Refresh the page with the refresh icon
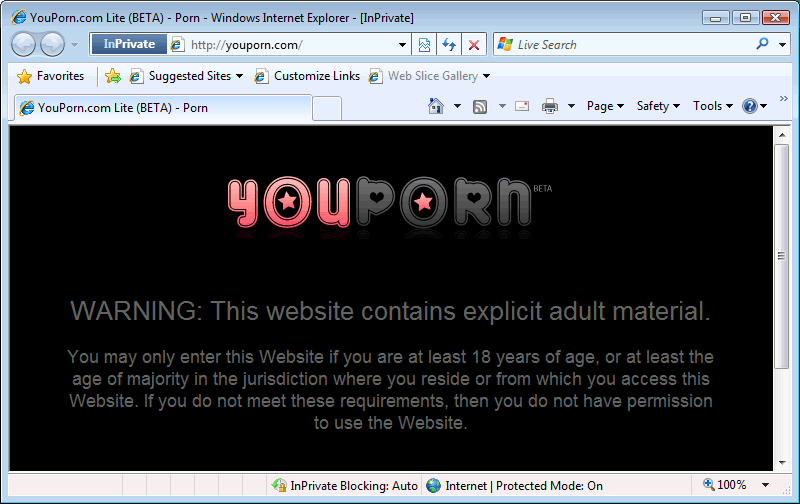The height and width of the screenshot is (504, 800). tap(449, 45)
